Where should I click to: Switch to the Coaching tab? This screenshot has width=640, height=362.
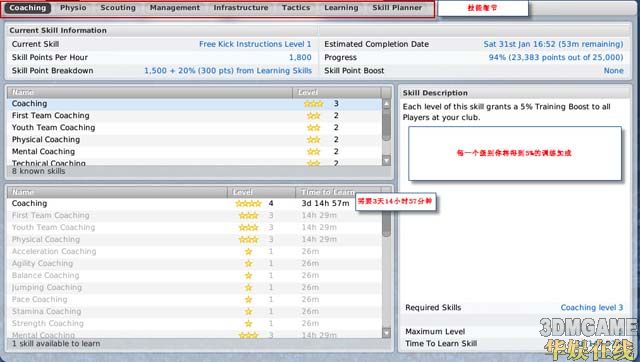(27, 8)
